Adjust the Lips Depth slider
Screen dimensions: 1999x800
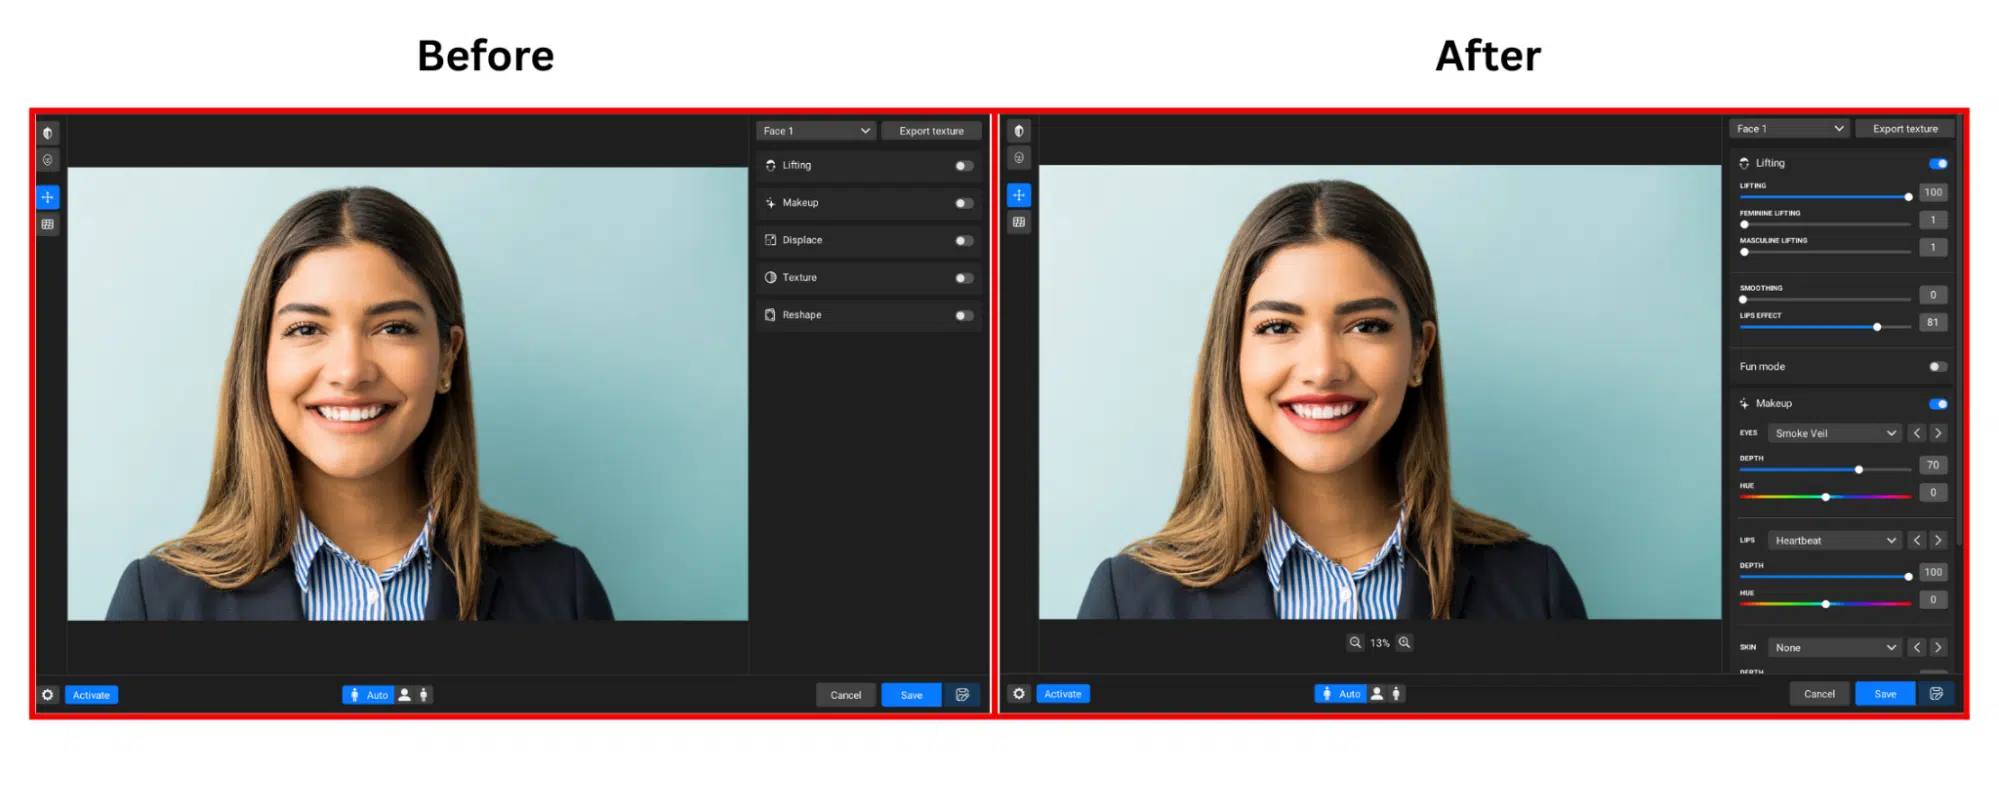pos(1825,577)
